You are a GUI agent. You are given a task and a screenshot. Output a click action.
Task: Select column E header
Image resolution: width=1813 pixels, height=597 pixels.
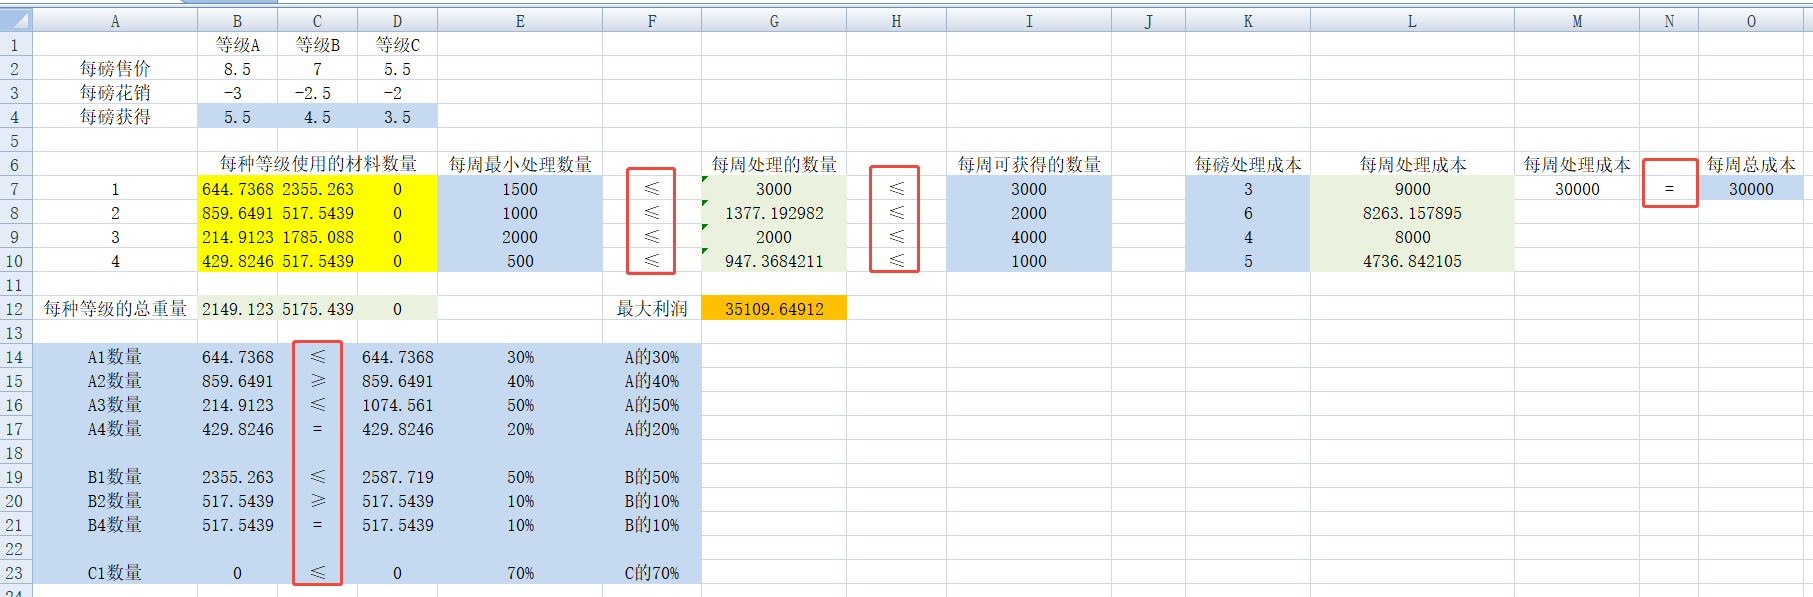click(x=520, y=21)
